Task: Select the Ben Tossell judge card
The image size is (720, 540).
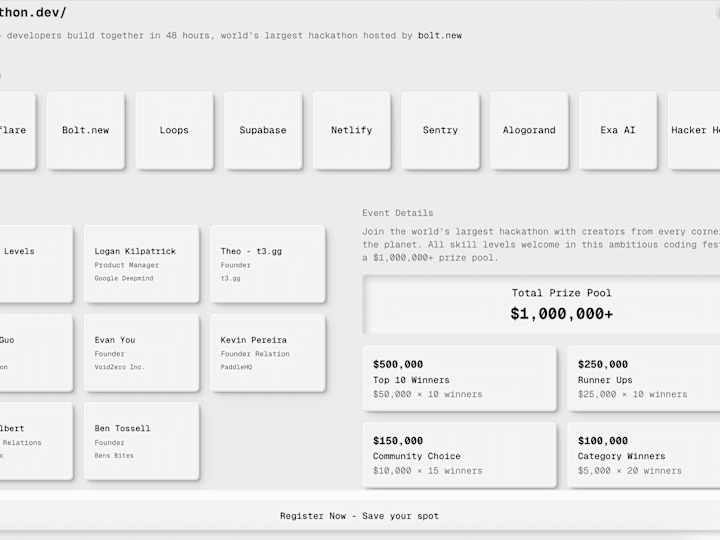Action: pyautogui.click(x=141, y=441)
